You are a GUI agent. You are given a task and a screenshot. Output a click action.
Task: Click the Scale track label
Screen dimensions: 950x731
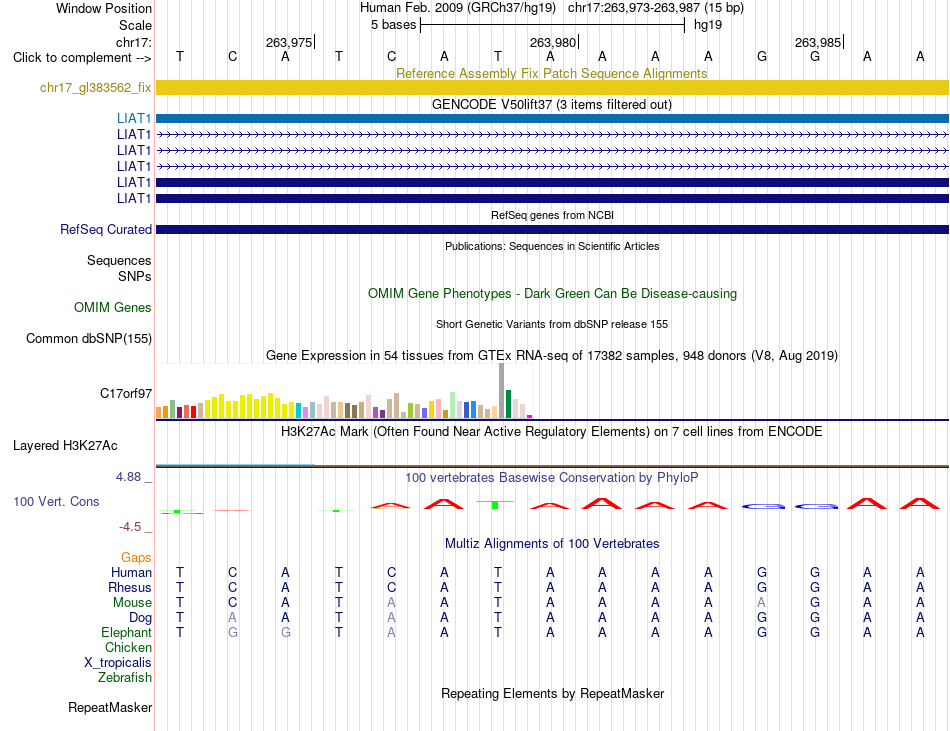coord(135,25)
